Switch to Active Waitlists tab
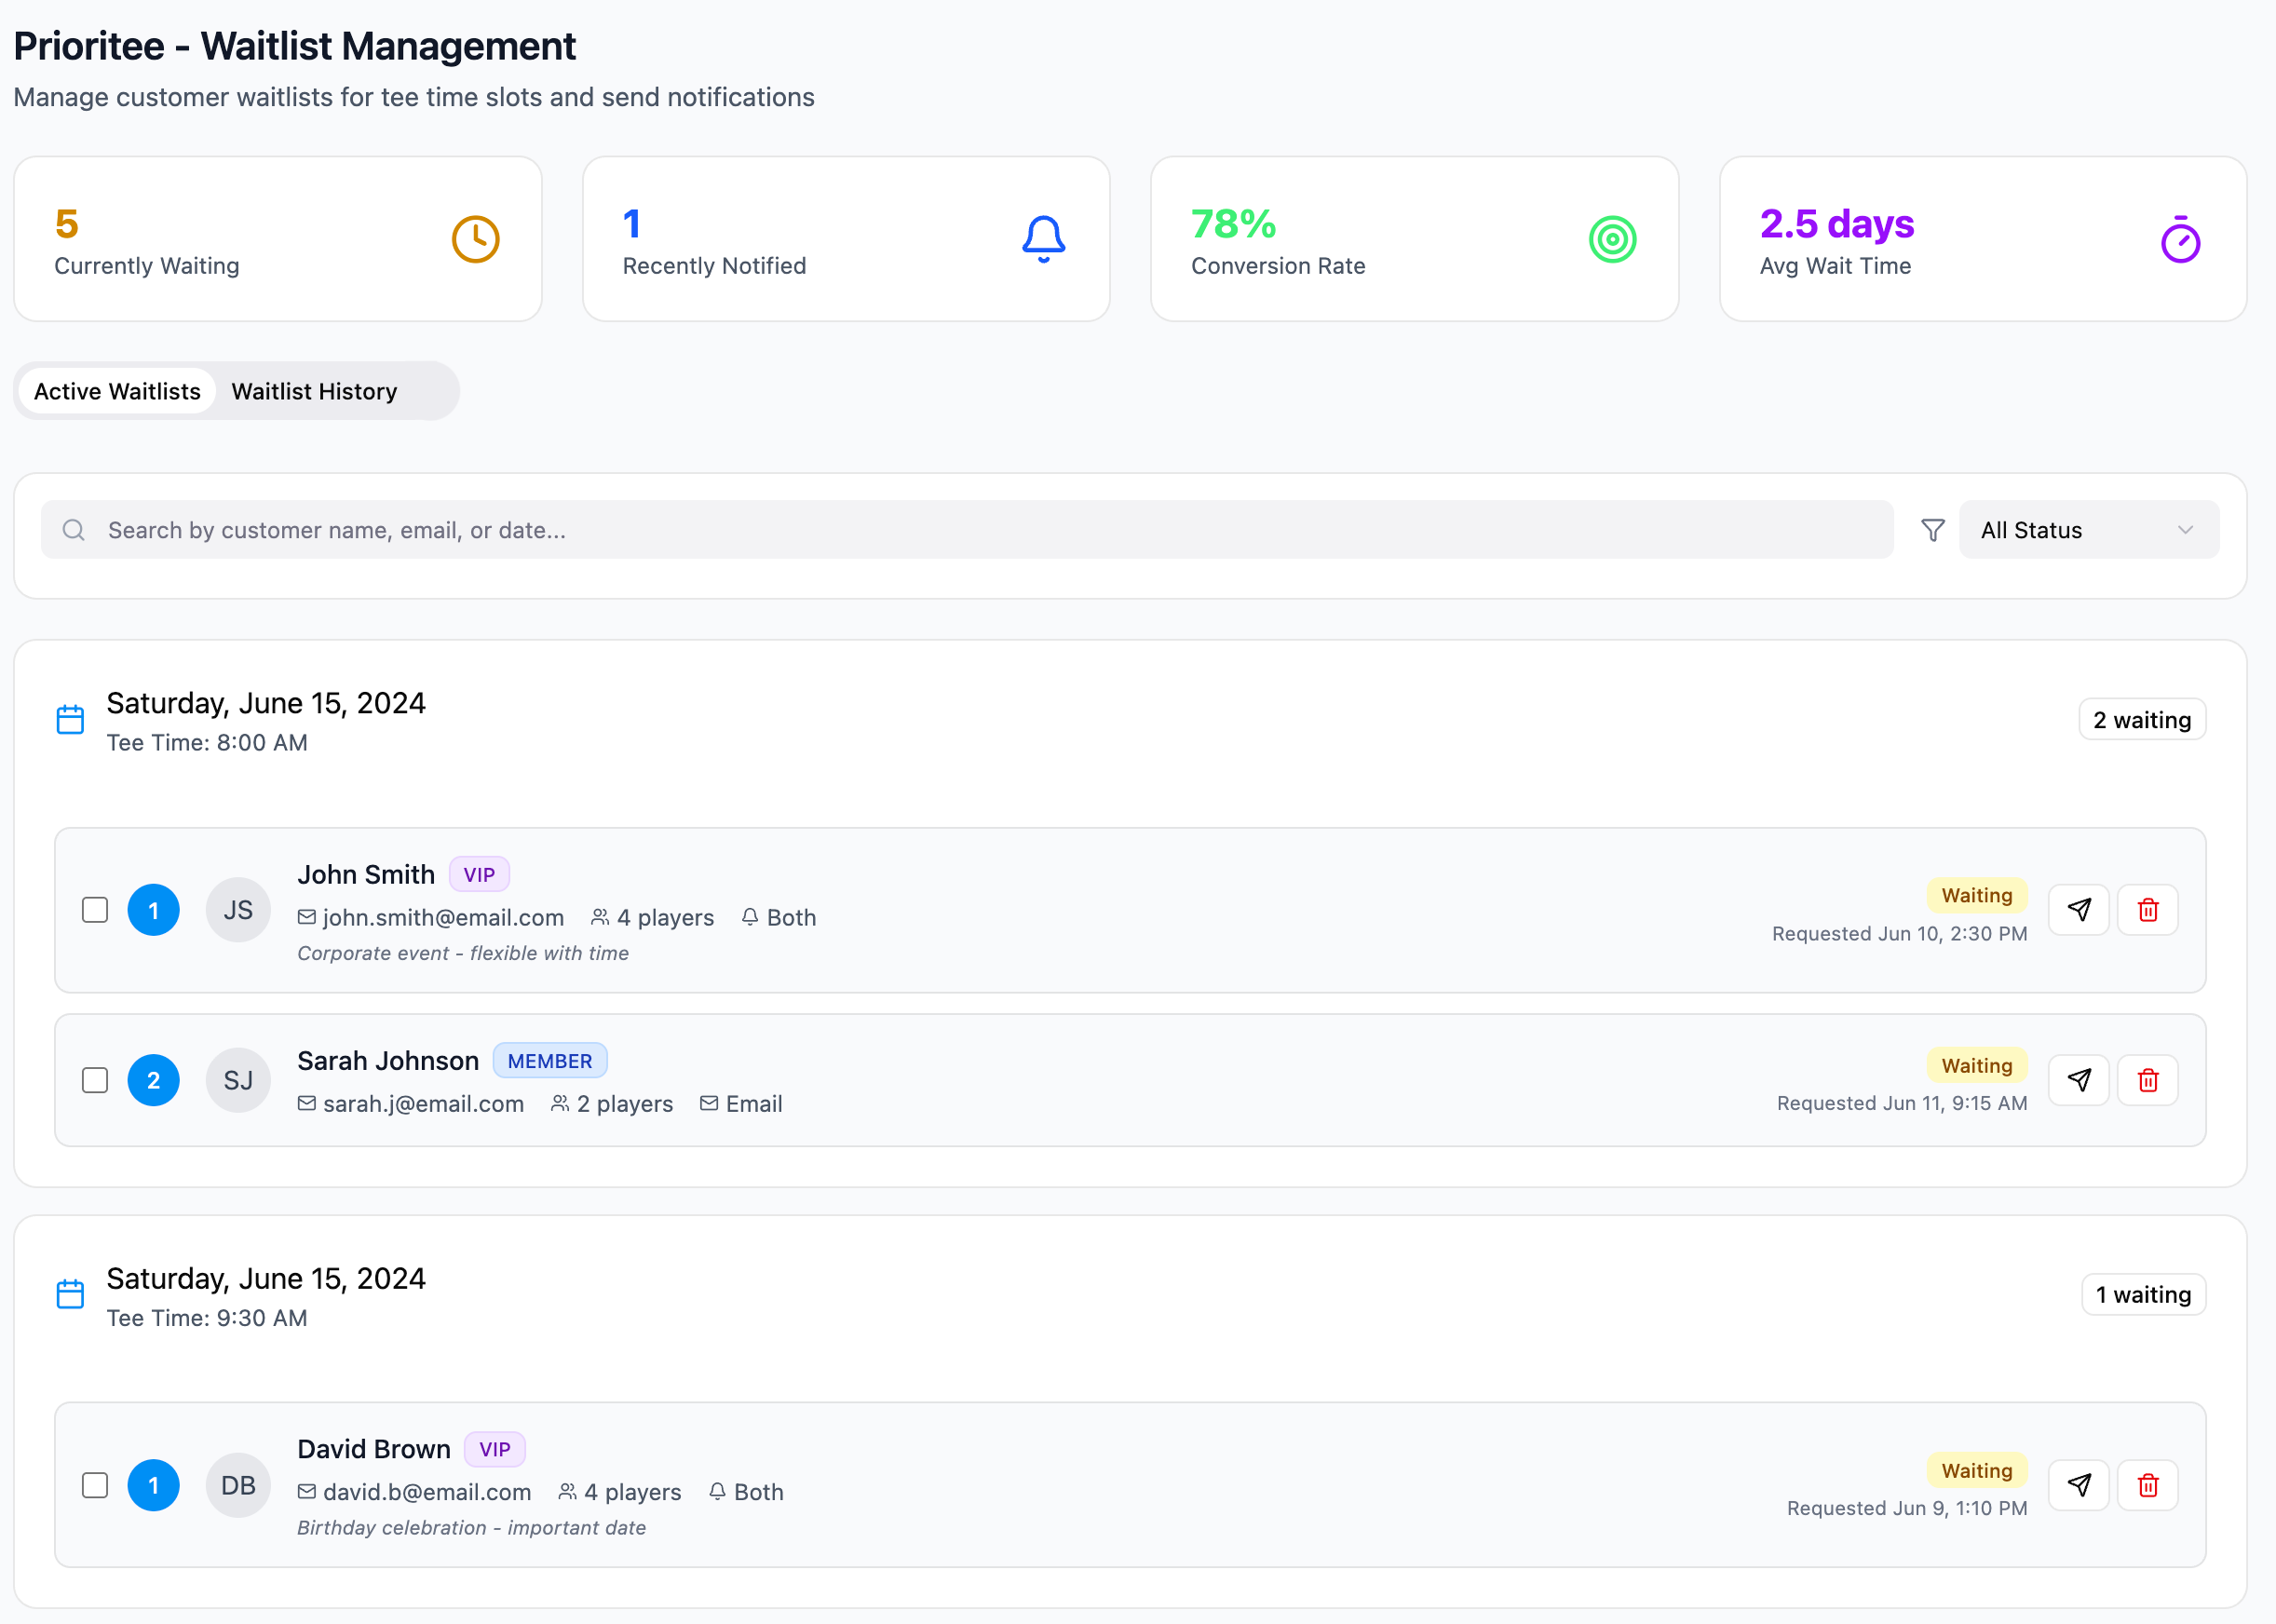This screenshot has width=2276, height=1624. [117, 391]
